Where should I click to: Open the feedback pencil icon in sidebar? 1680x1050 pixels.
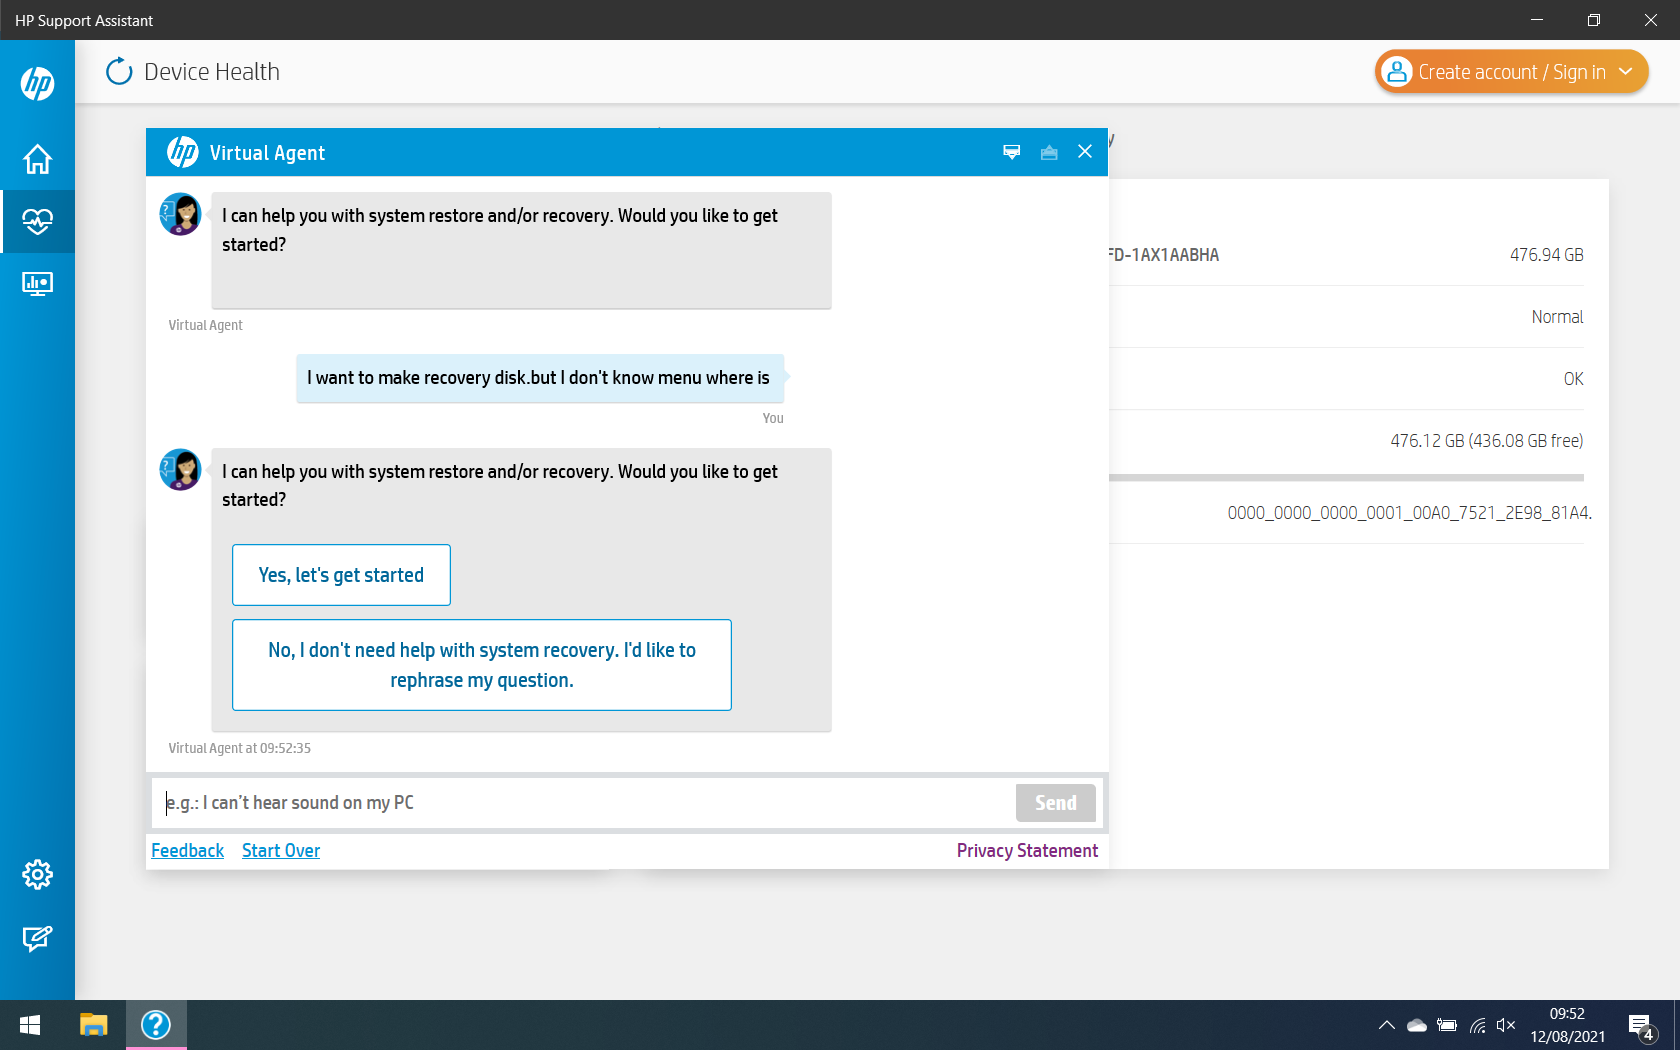(37, 938)
